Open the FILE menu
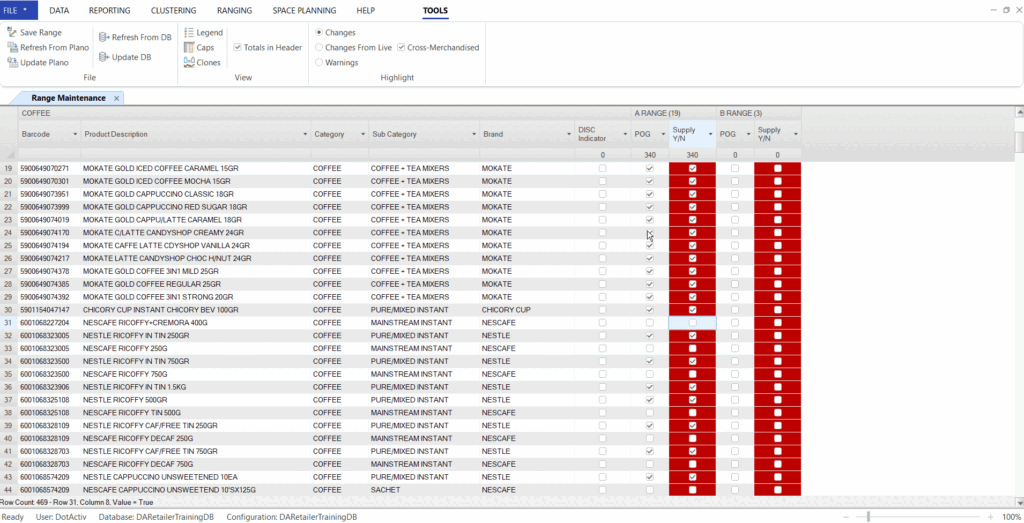Viewport: 1024px width, 523px height. (x=18, y=10)
